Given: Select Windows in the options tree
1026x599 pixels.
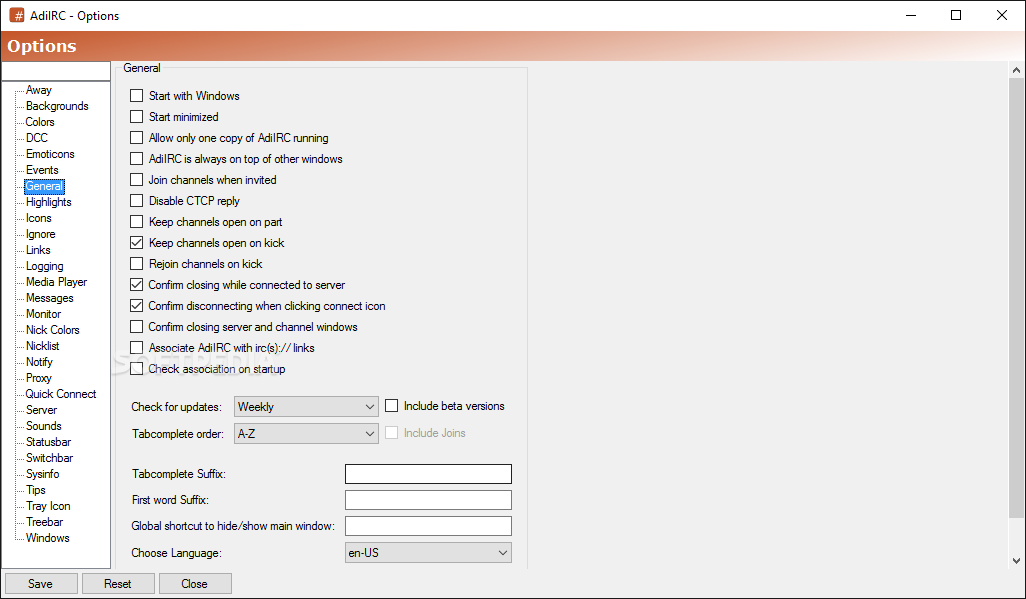Looking at the screenshot, I should [47, 537].
